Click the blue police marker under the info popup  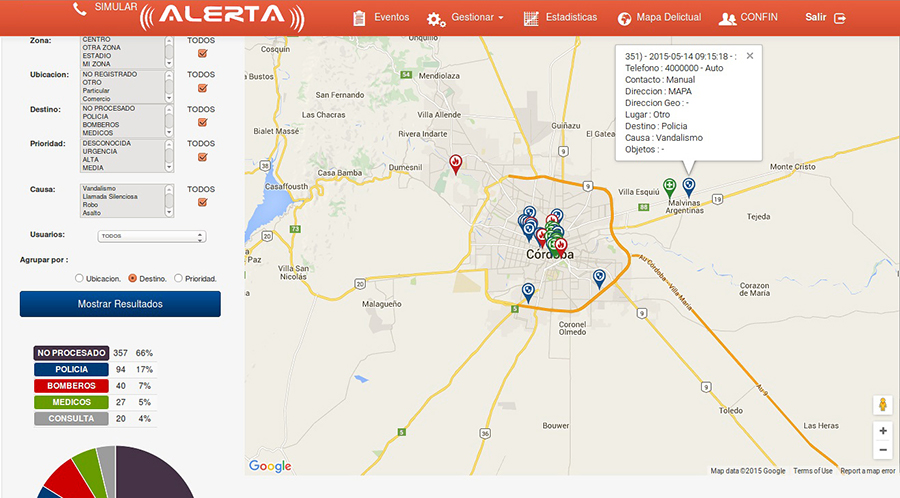tap(689, 188)
